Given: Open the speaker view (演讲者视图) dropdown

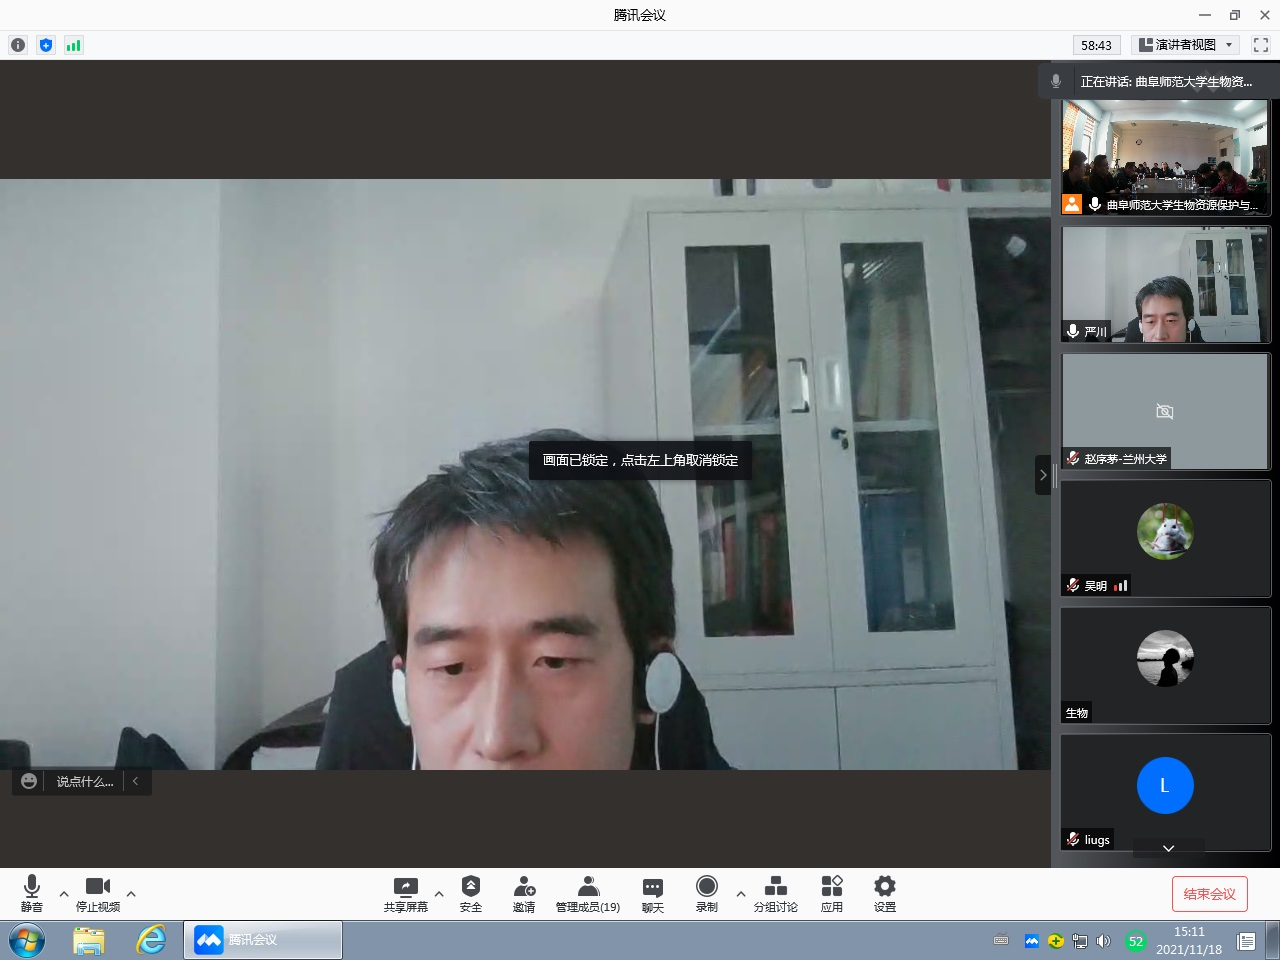Looking at the screenshot, I should click(1186, 45).
